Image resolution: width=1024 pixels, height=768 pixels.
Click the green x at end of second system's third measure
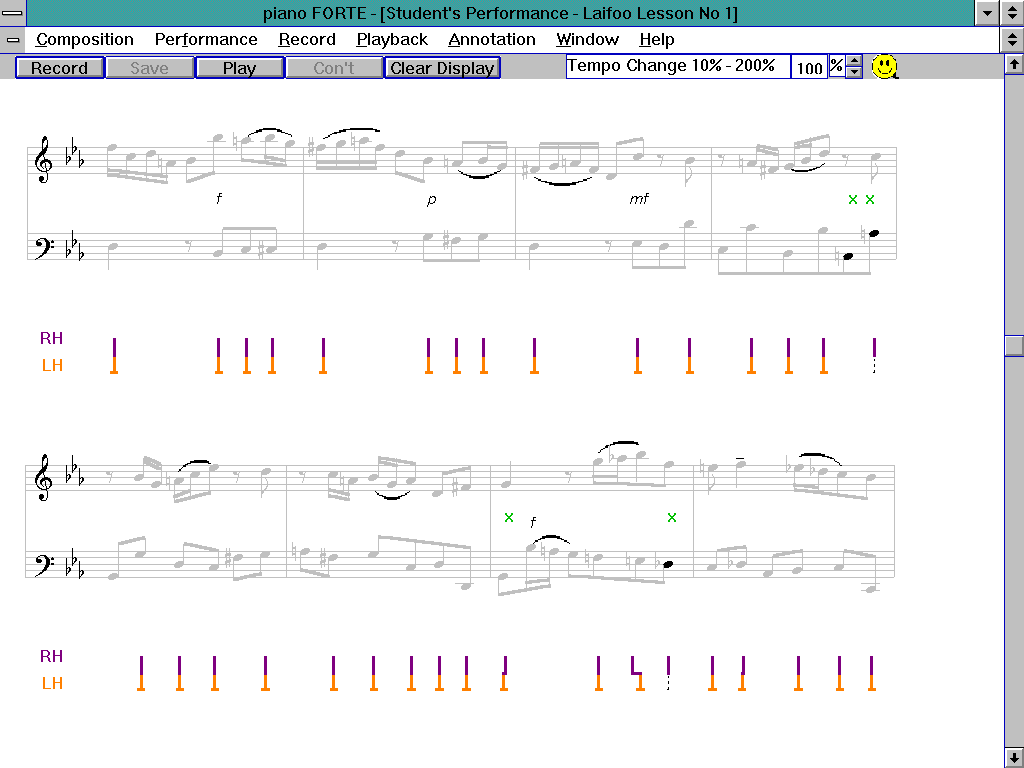point(672,517)
